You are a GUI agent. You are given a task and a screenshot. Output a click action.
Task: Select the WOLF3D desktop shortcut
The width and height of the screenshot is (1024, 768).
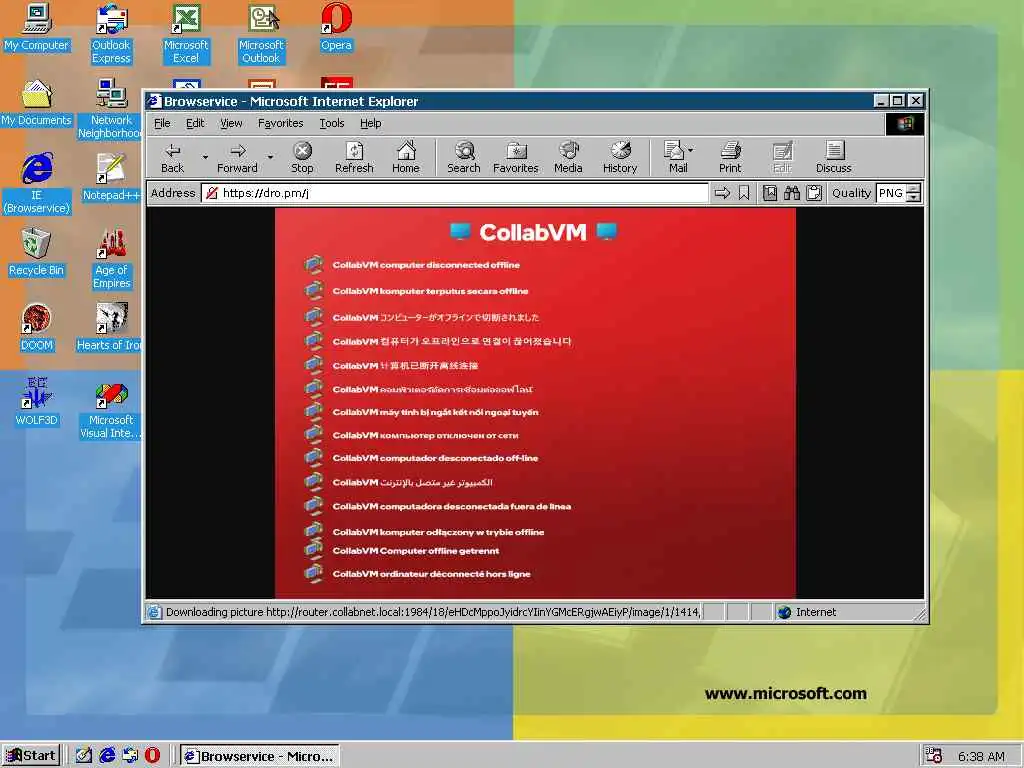(37, 402)
